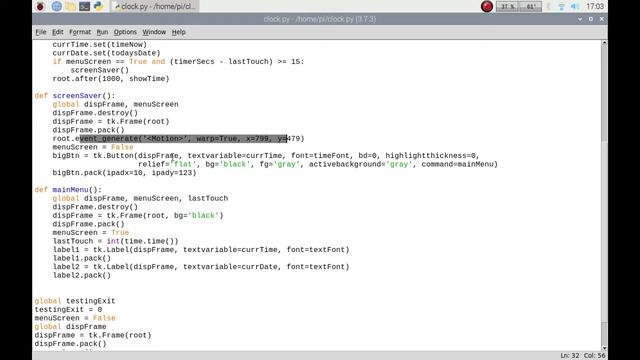Viewport: 640px width, 360px height.
Task: Click the 'label2.pack()' line
Action: 82,275
